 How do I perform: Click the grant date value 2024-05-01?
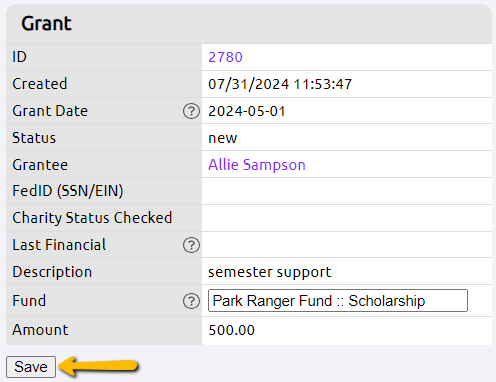(x=247, y=111)
